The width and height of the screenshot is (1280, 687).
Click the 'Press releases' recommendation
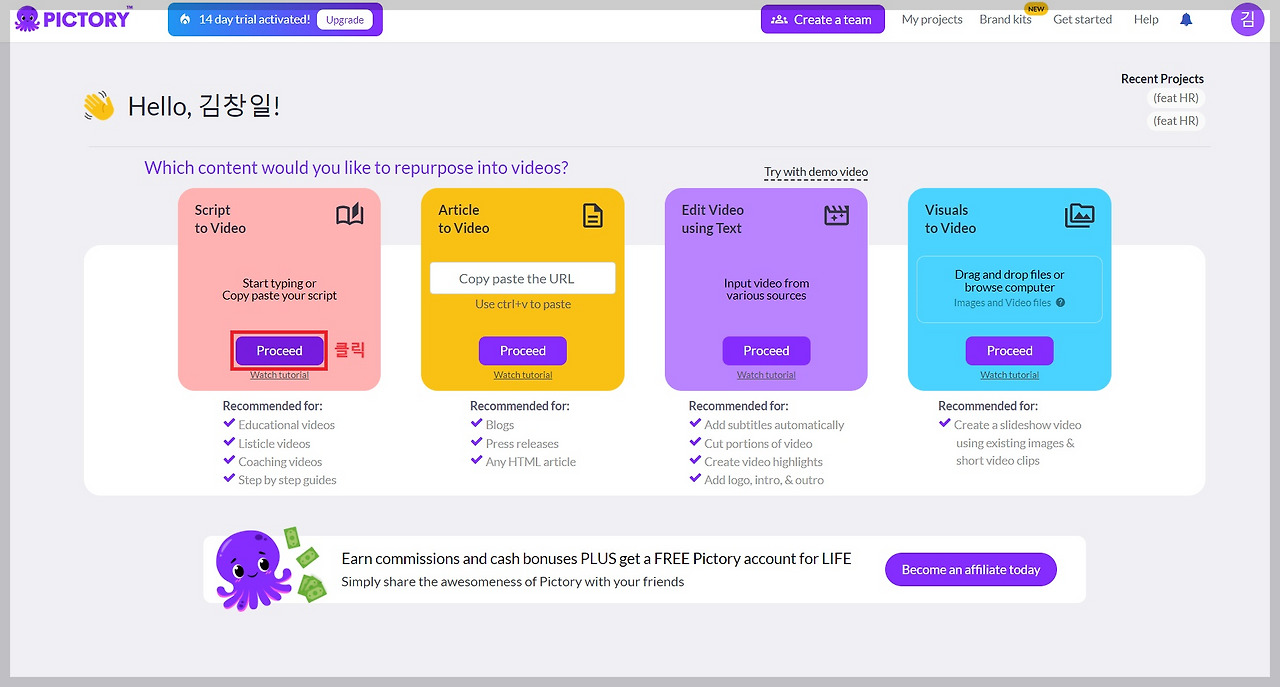click(522, 444)
